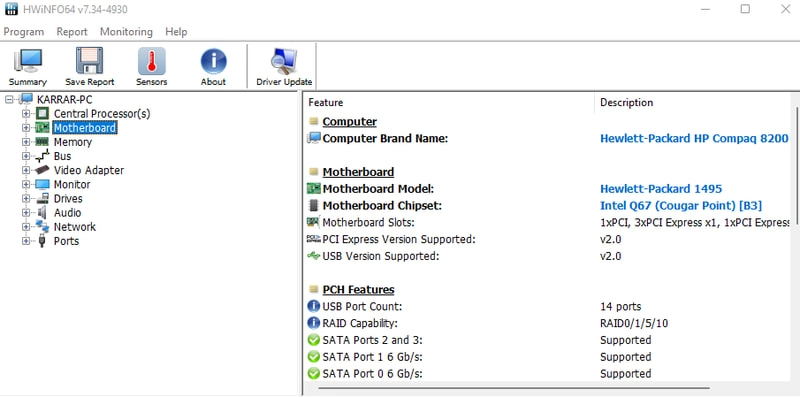Expand the Network tree node

click(x=26, y=227)
